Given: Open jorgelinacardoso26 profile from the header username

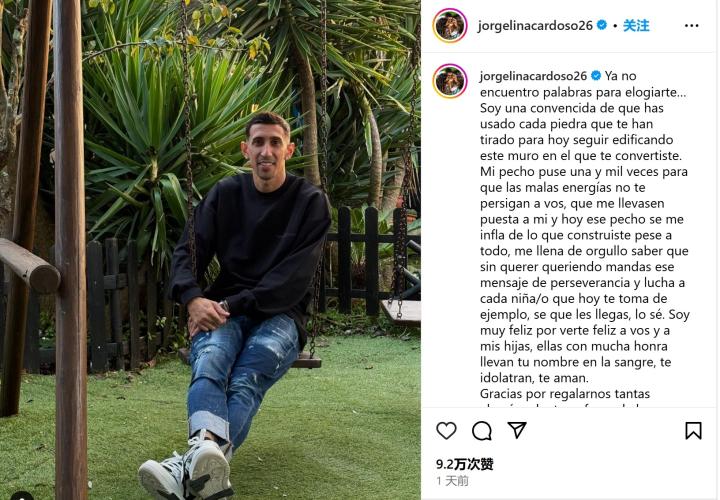Looking at the screenshot, I should tap(535, 26).
